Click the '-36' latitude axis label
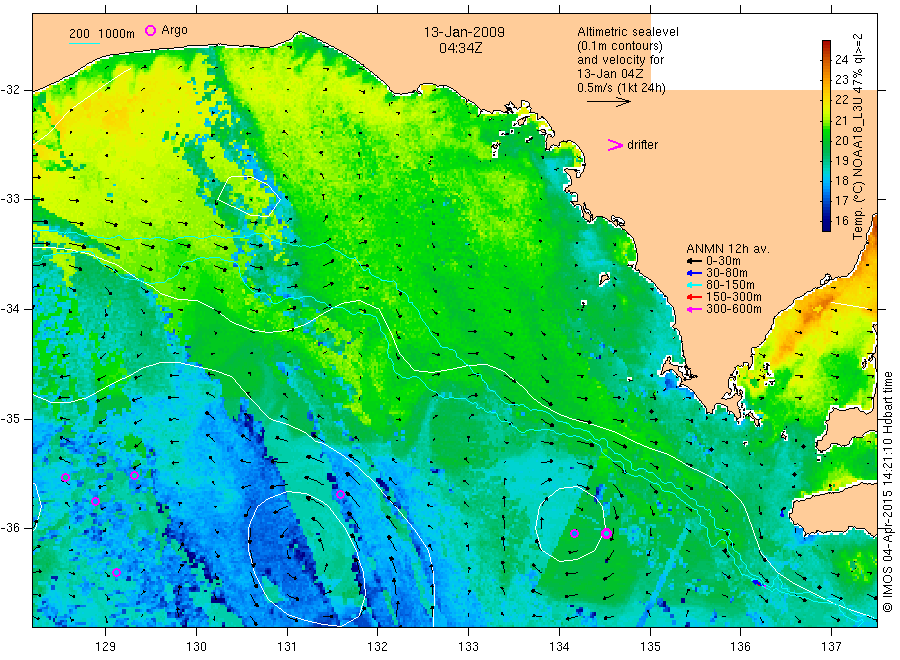The width and height of the screenshot is (900, 660). pyautogui.click(x=10, y=528)
